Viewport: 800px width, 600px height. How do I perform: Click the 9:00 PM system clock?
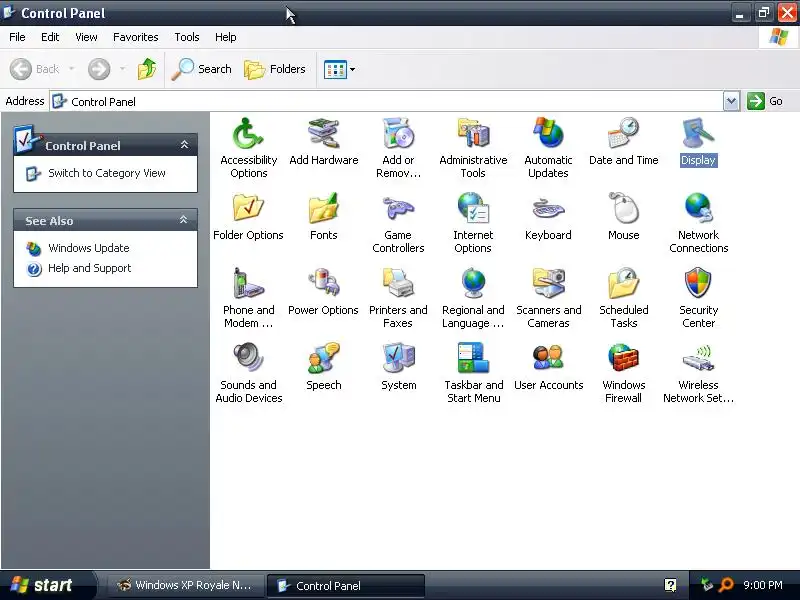[763, 585]
